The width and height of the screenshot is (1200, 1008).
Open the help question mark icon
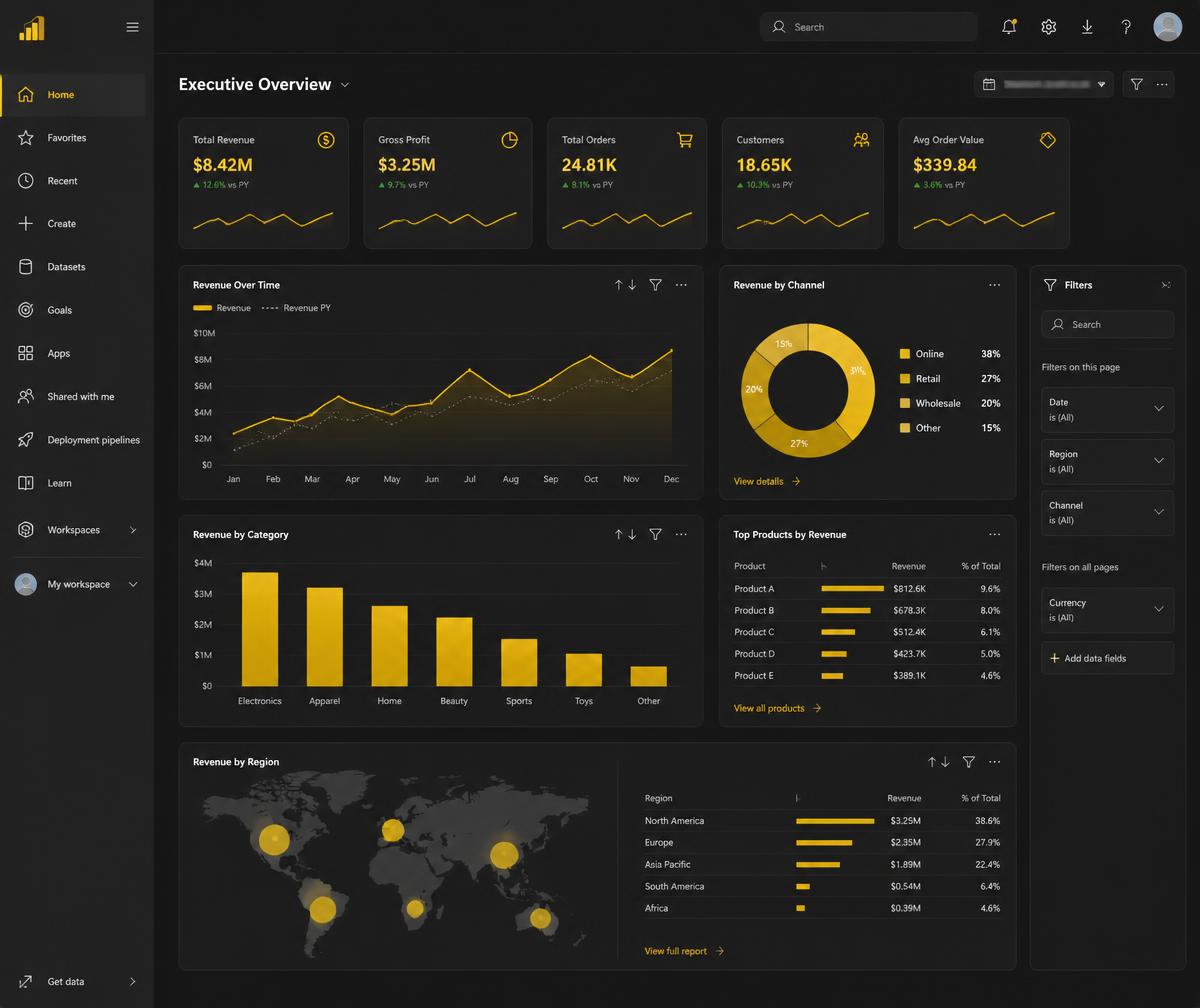tap(1126, 27)
